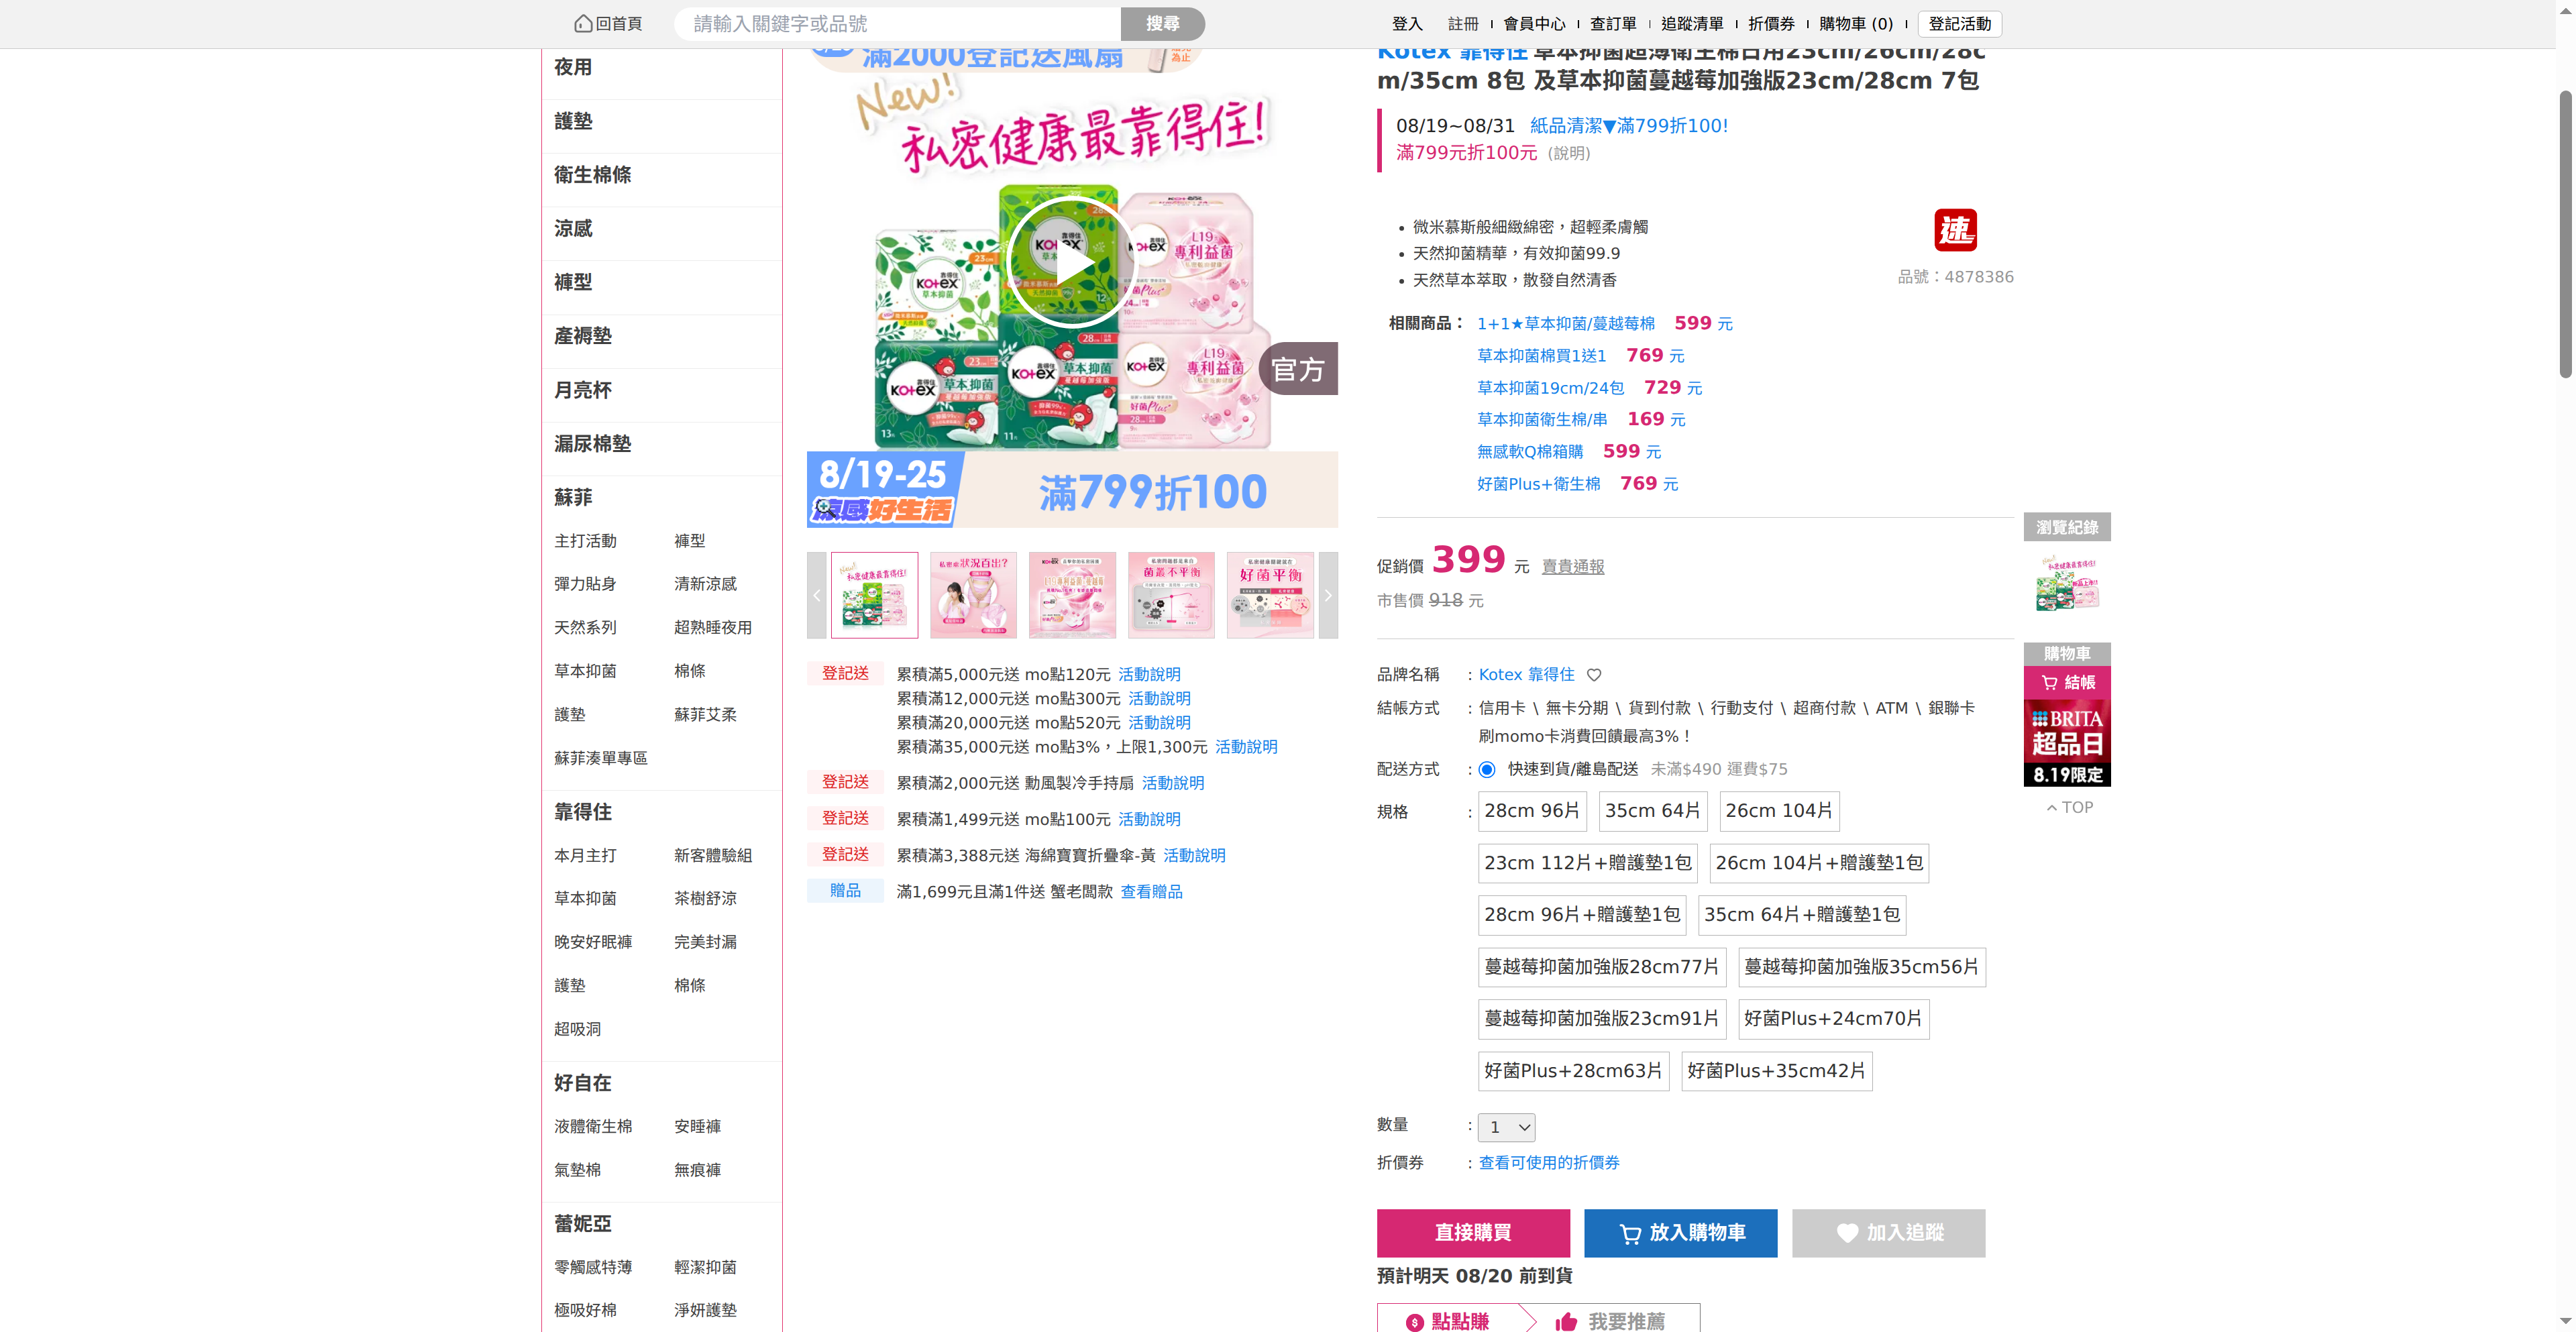The width and height of the screenshot is (2576, 1332).
Task: Open the quantity dropdown
Action: click(x=1507, y=1127)
